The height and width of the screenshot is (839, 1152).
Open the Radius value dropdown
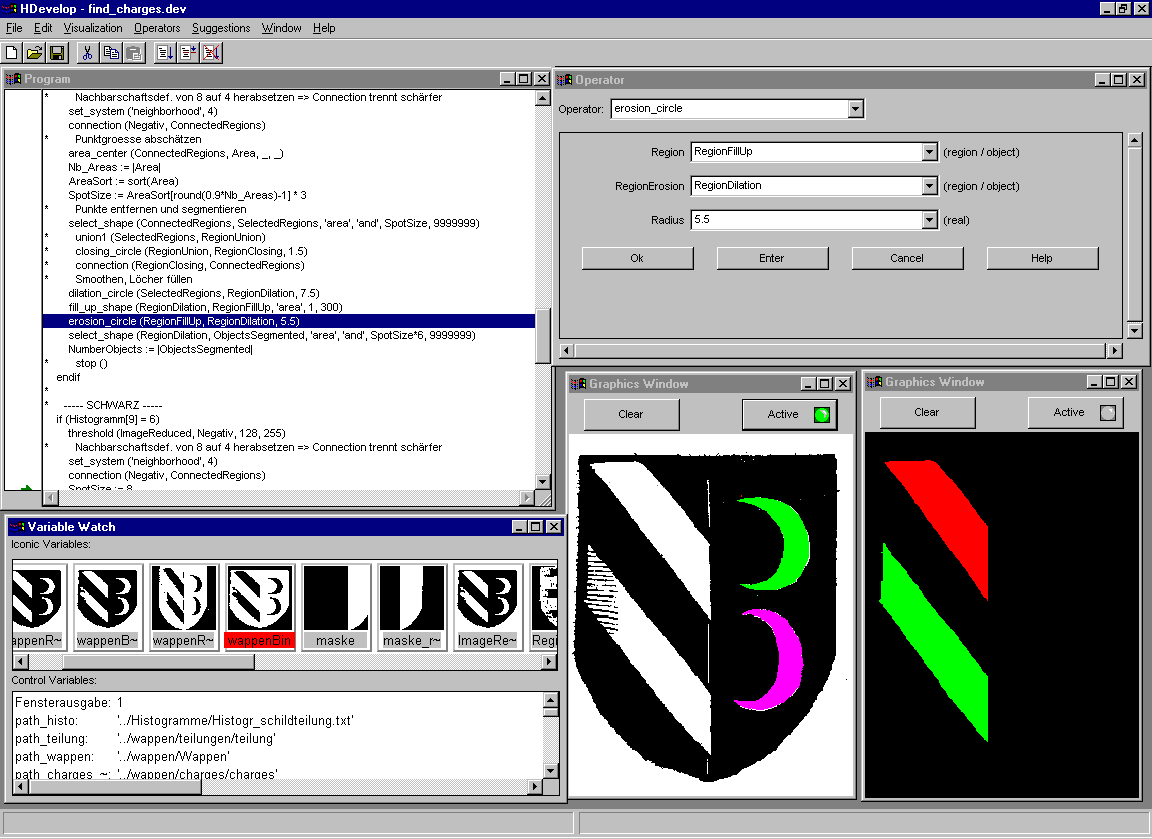coord(929,220)
